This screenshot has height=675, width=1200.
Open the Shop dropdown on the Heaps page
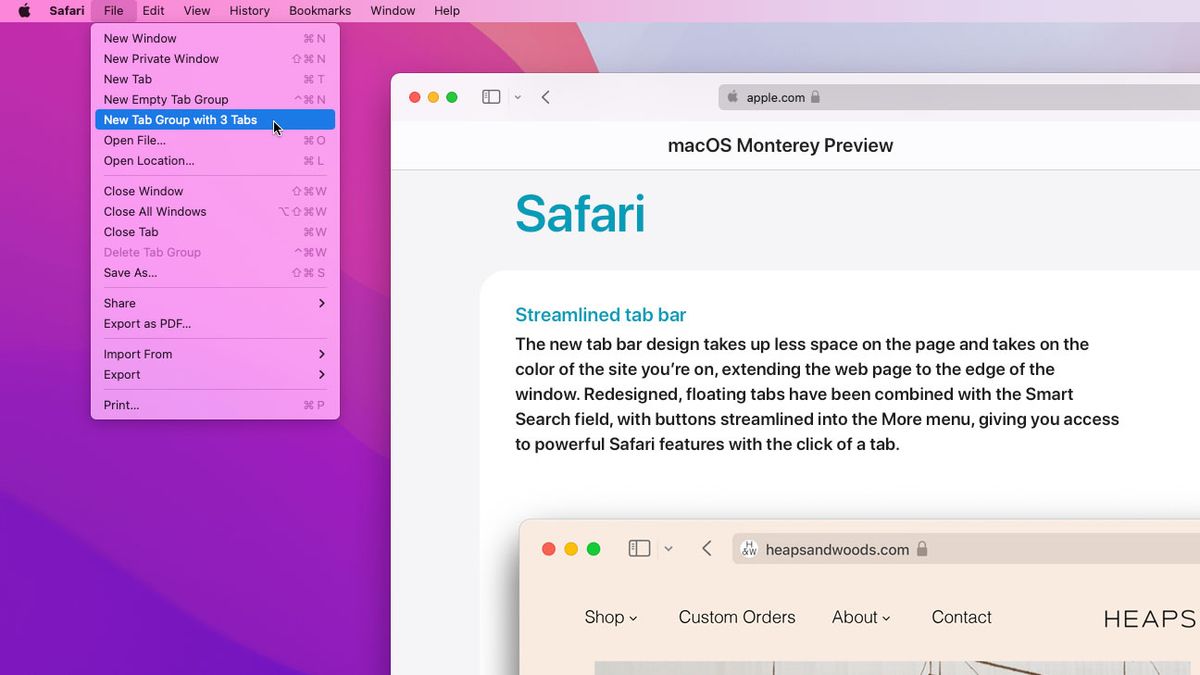[610, 617]
